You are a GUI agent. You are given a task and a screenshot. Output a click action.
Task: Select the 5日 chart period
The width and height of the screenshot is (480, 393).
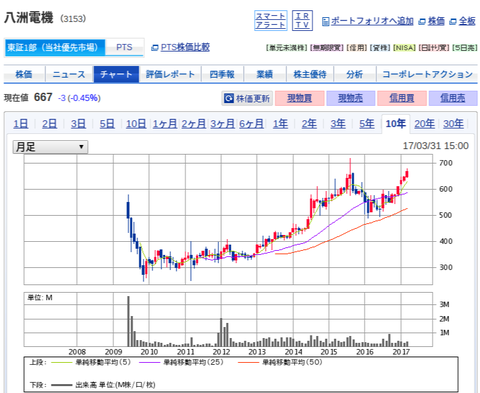tap(107, 124)
